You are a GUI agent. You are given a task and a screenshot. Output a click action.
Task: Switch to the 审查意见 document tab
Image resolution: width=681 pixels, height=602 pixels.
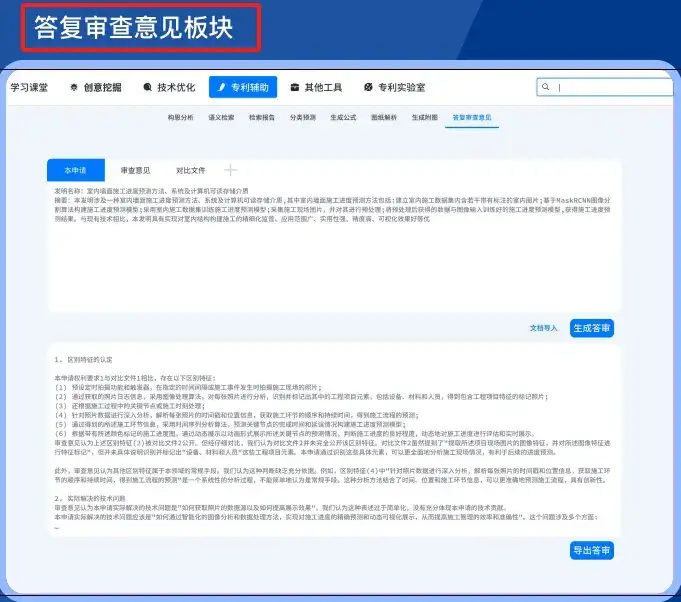(135, 170)
